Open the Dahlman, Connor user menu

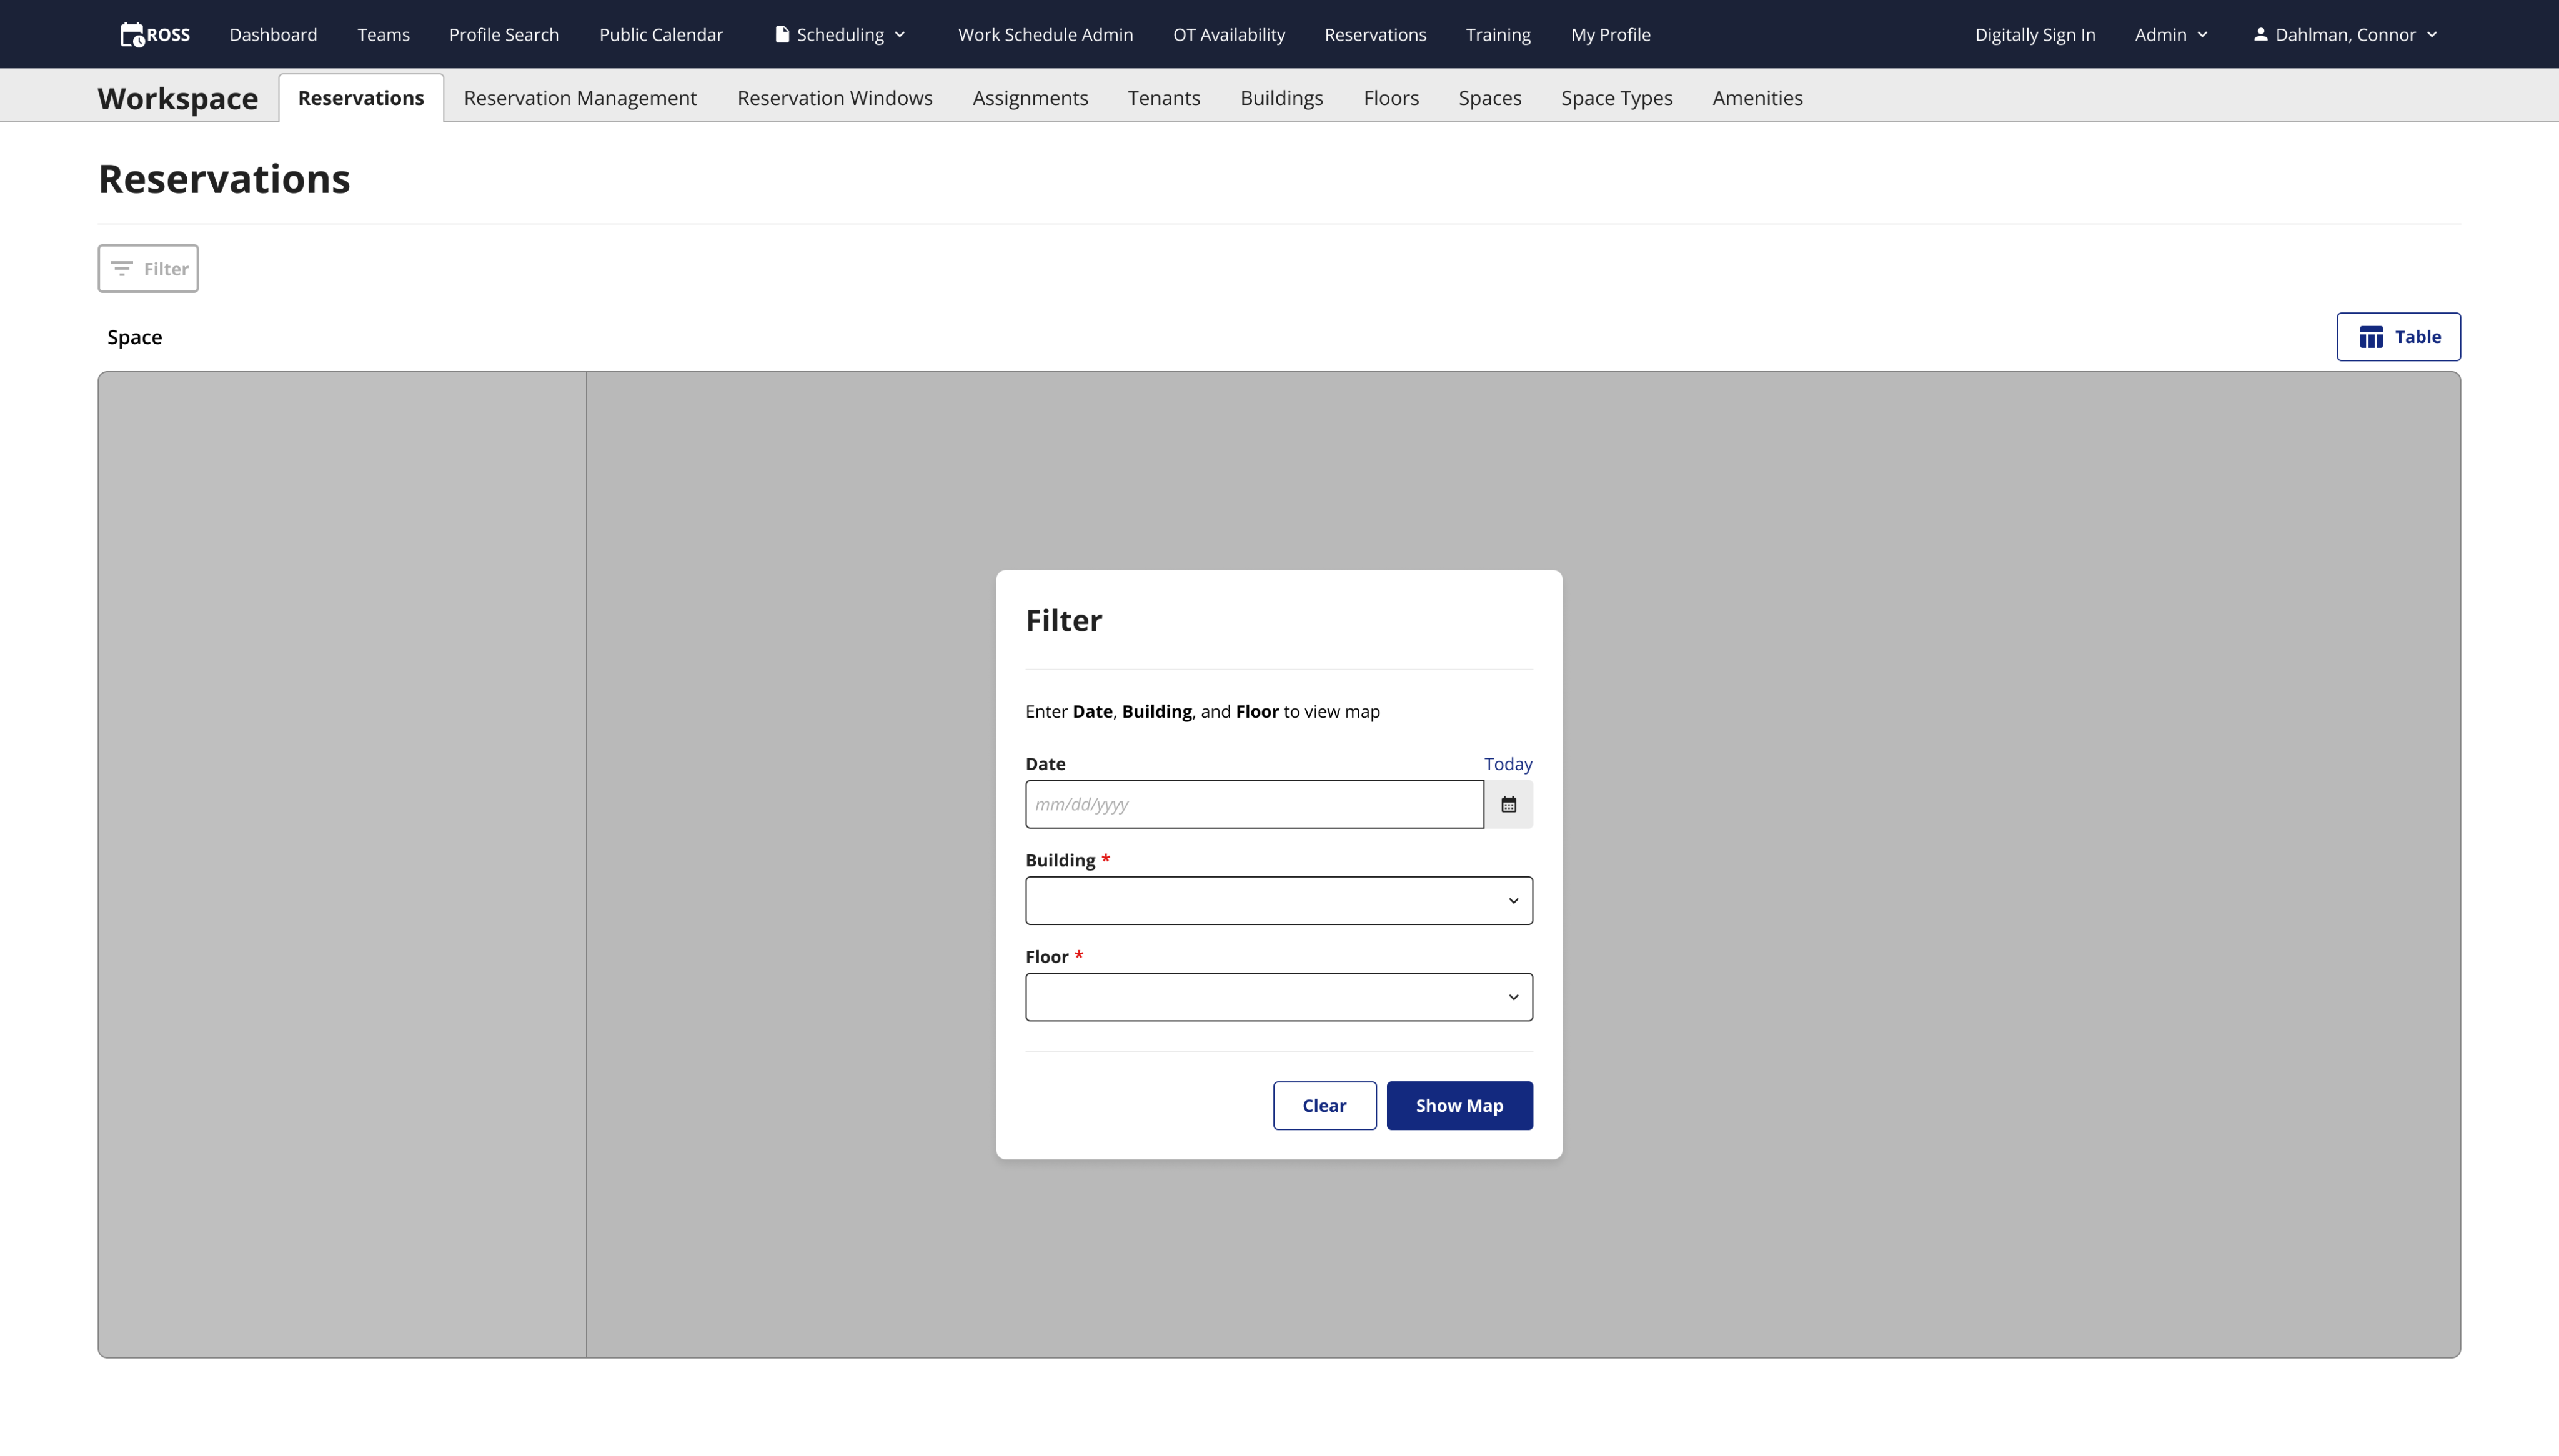(2344, 35)
